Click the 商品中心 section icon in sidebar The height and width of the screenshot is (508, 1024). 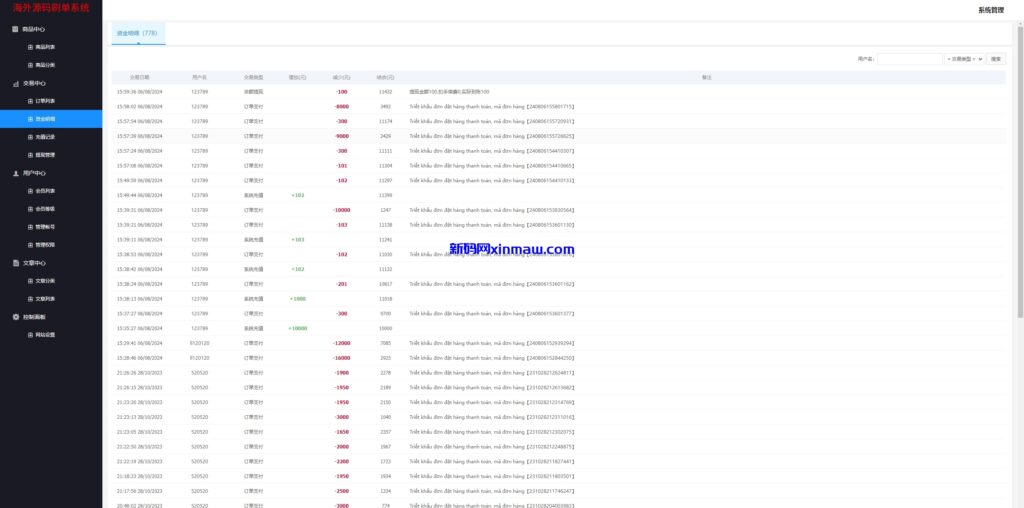15,29
